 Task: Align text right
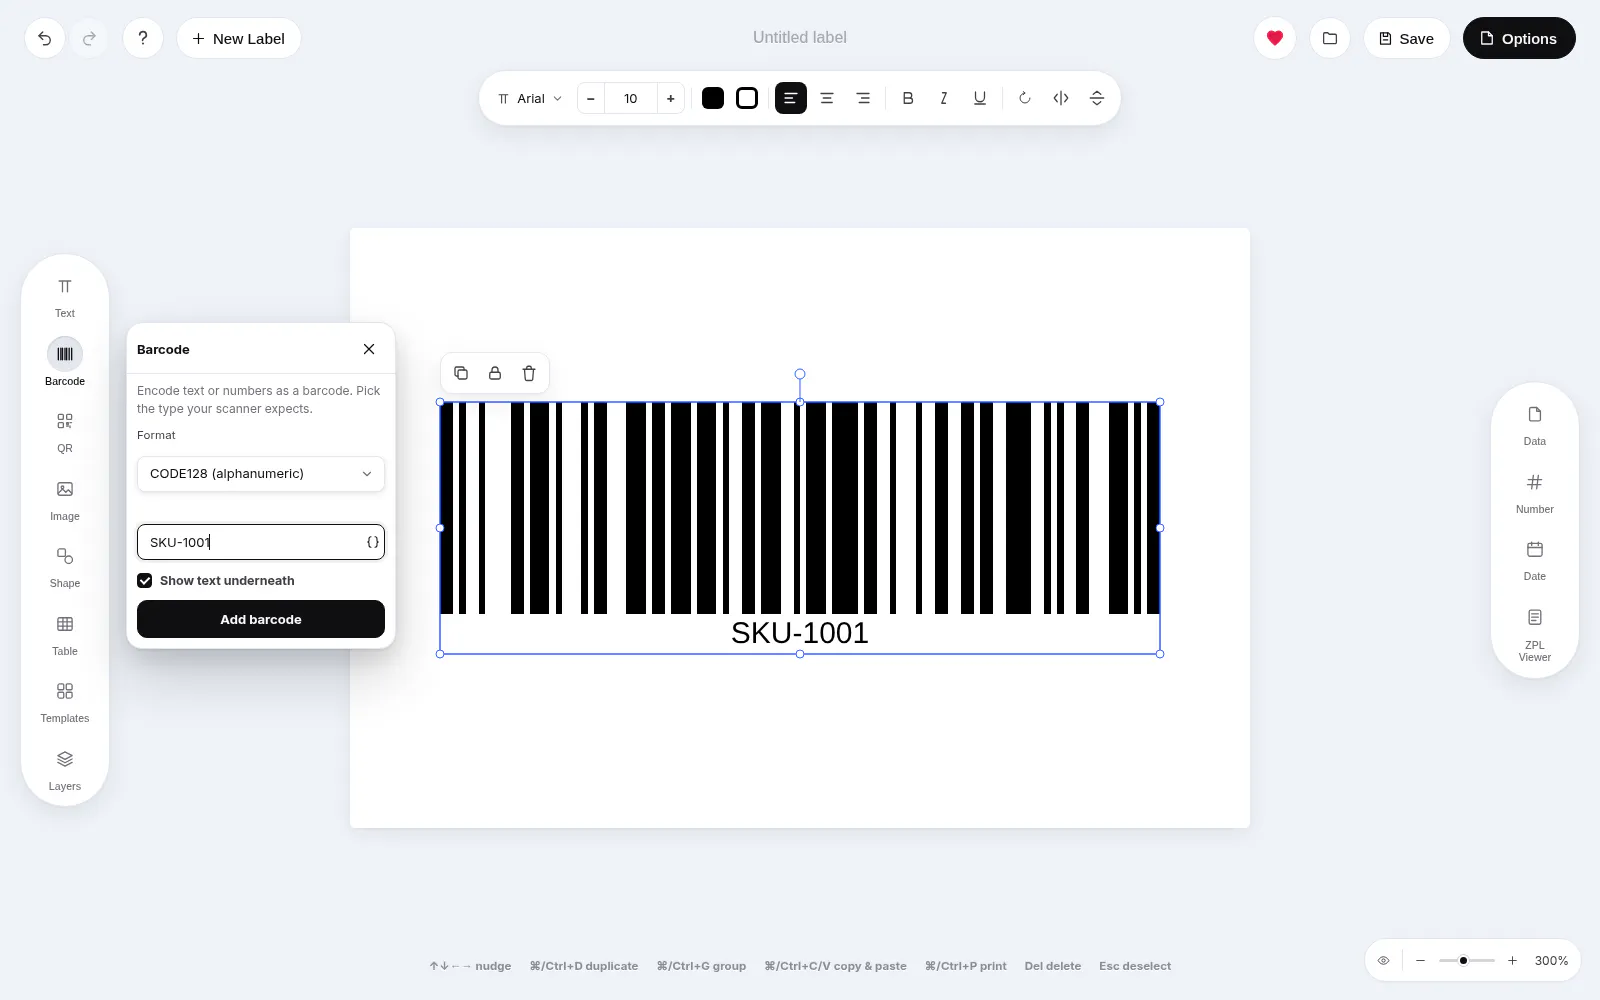click(863, 98)
